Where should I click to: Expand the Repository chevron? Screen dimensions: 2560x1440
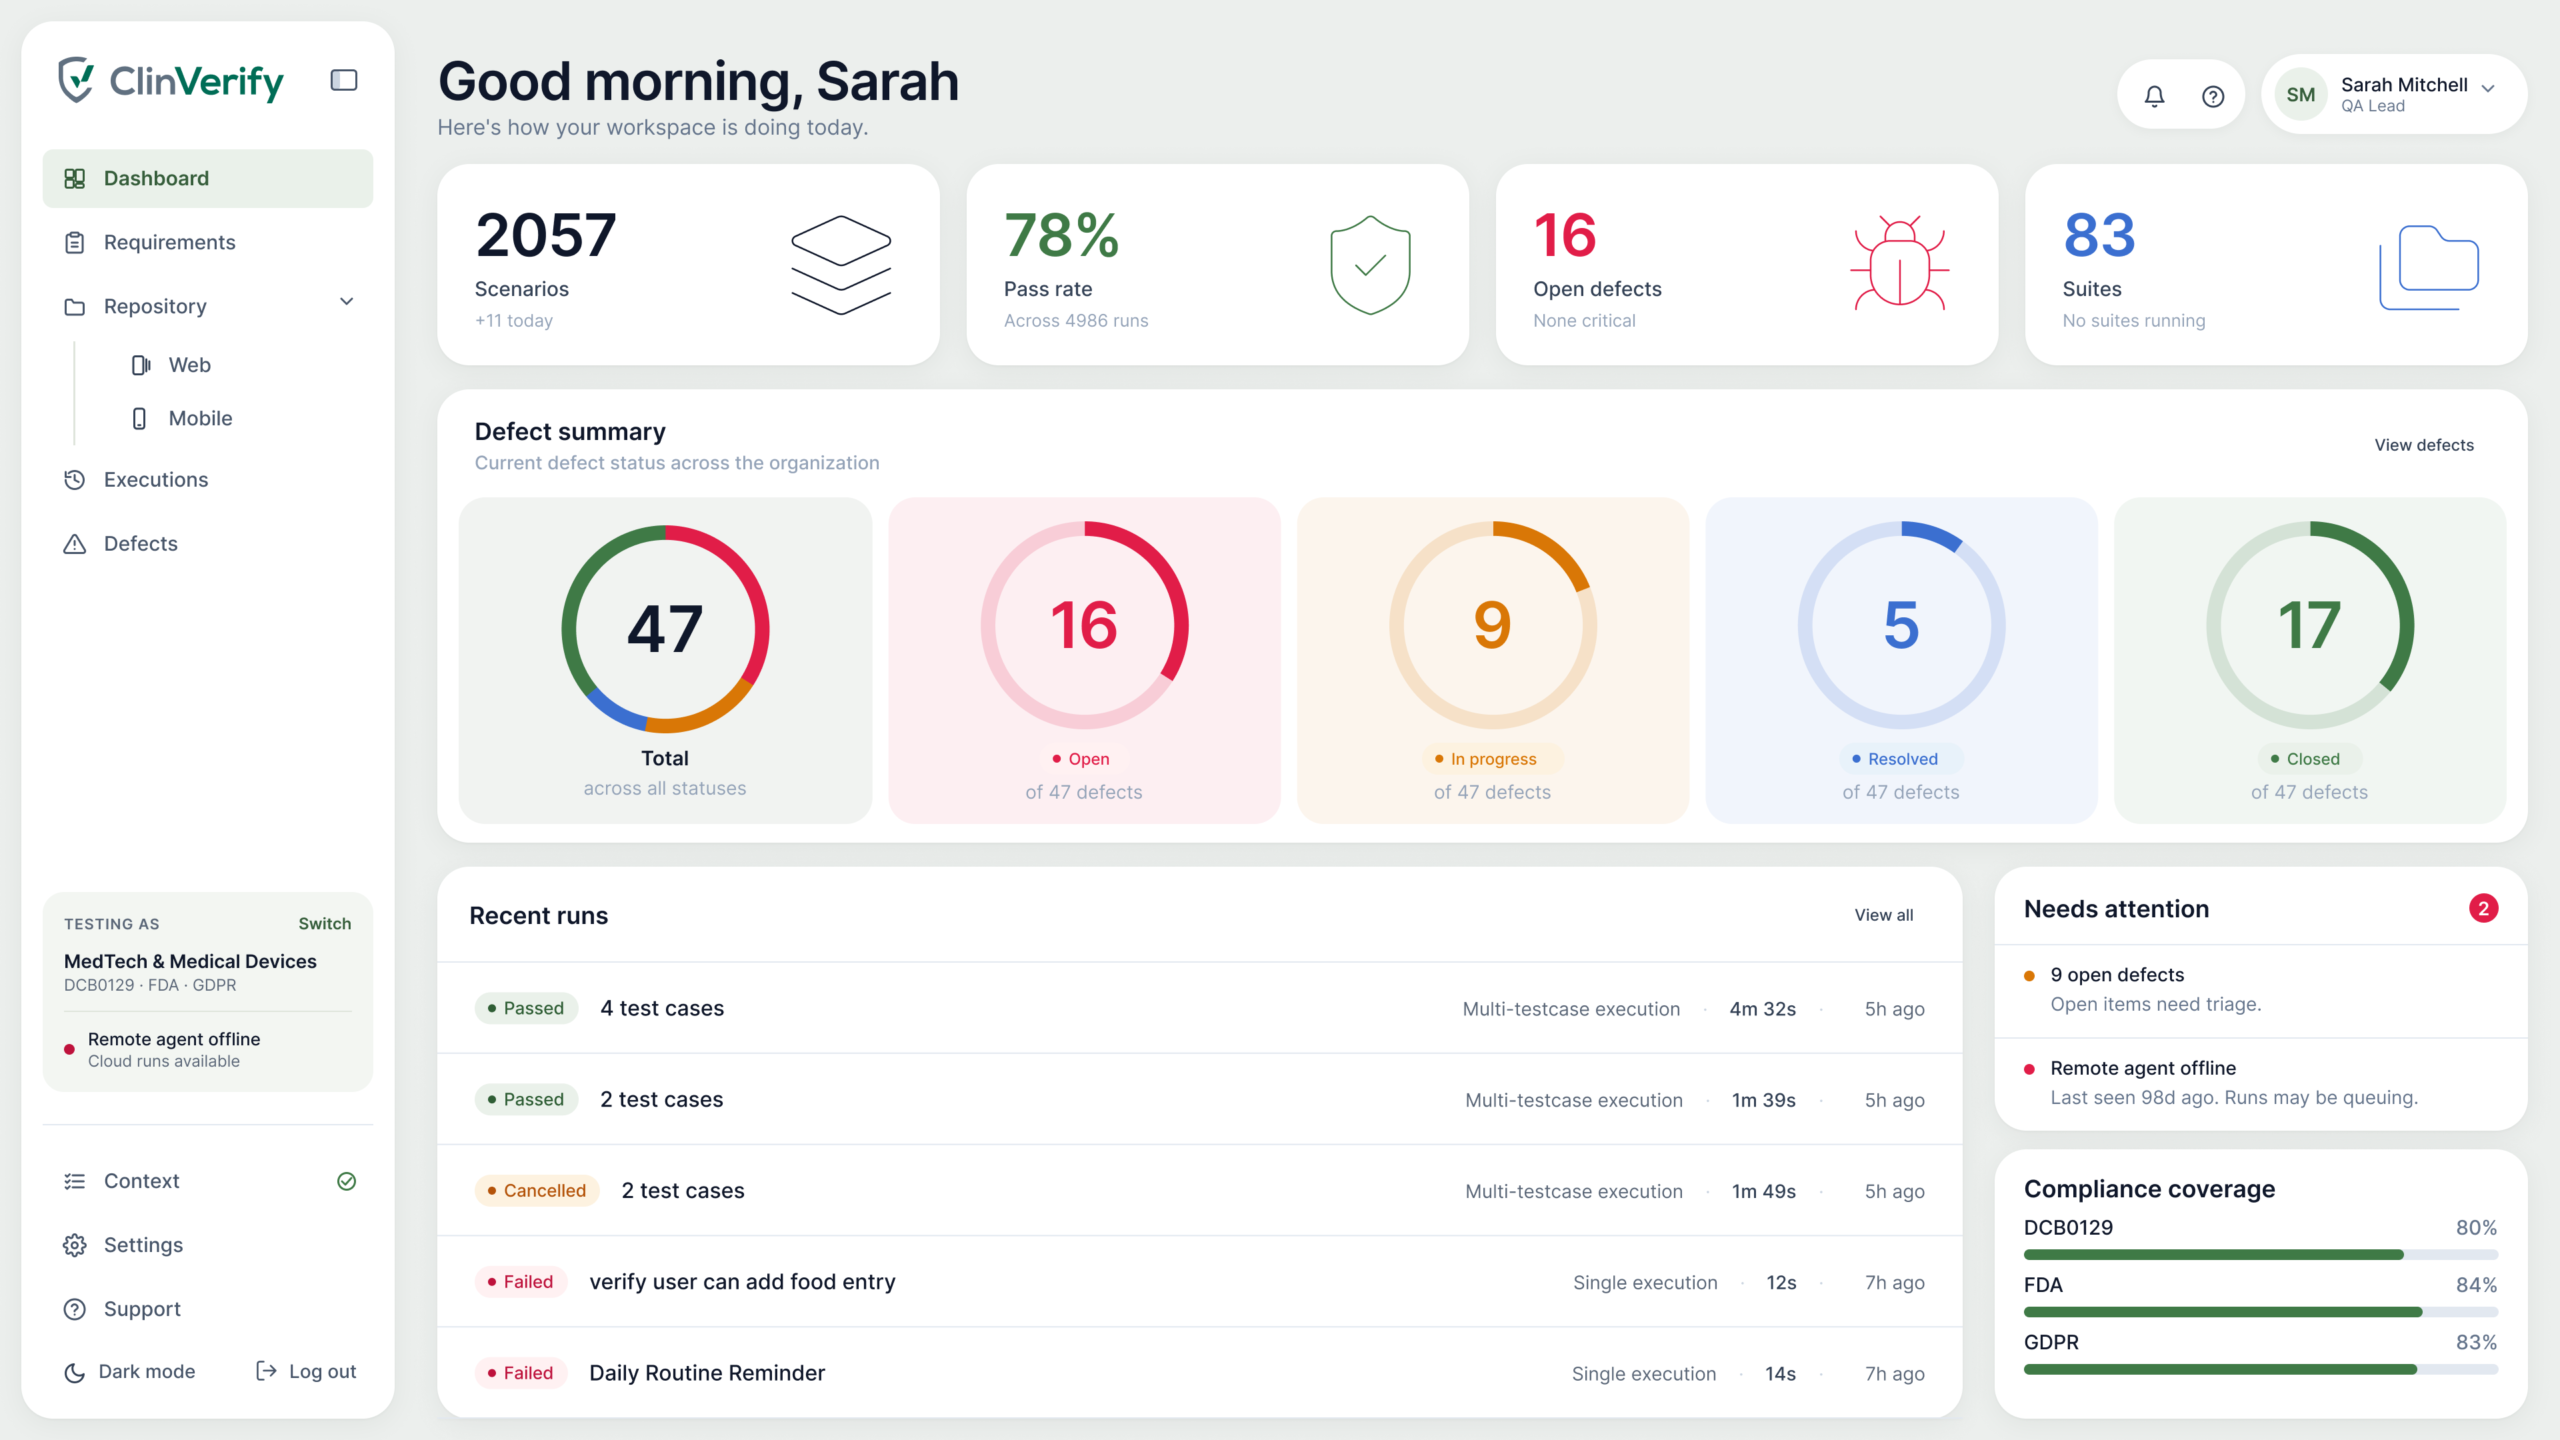click(347, 302)
